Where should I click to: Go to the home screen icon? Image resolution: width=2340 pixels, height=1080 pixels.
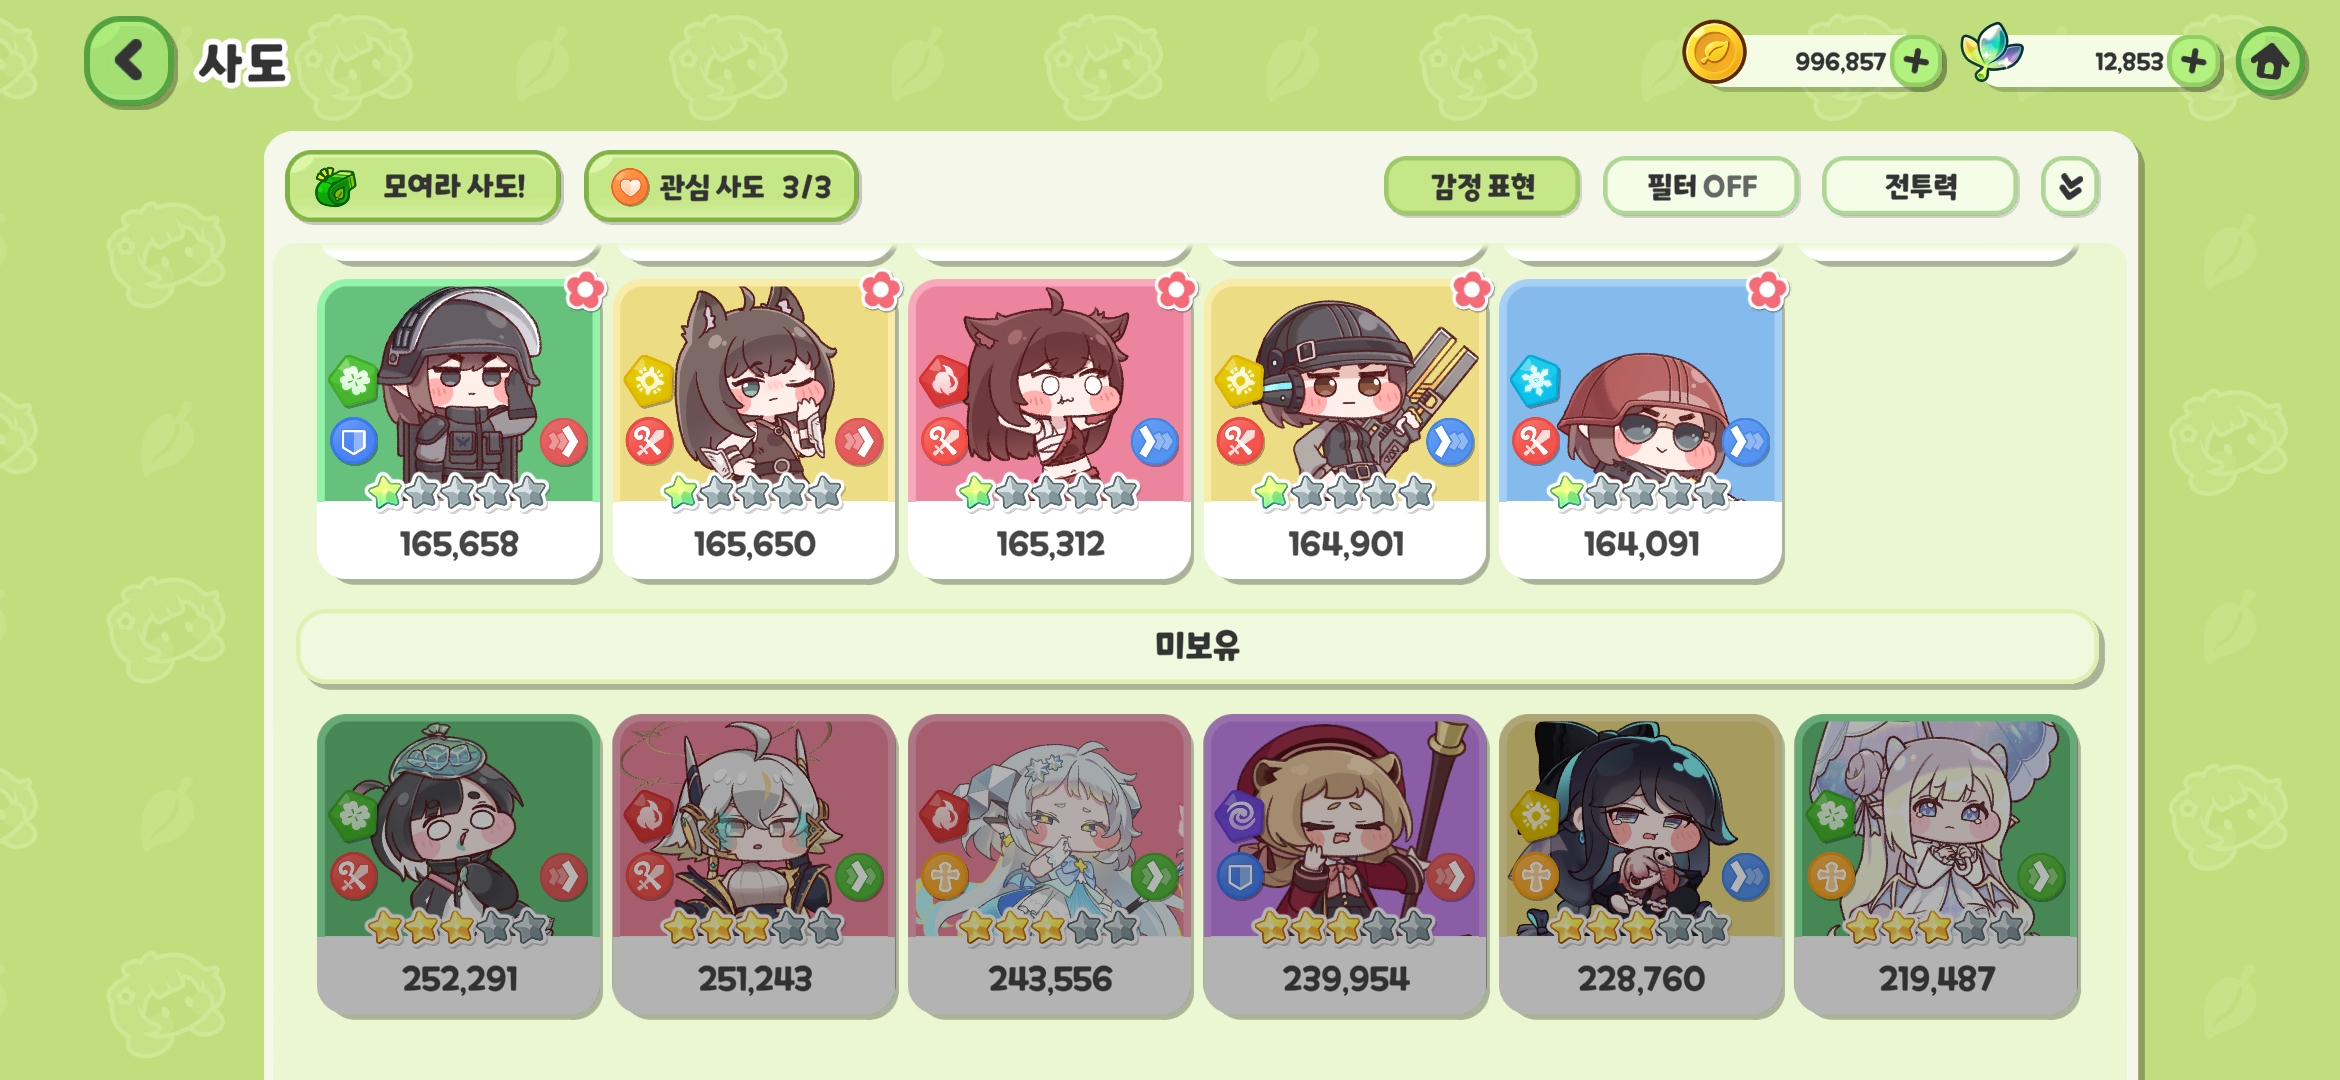pyautogui.click(x=2271, y=62)
